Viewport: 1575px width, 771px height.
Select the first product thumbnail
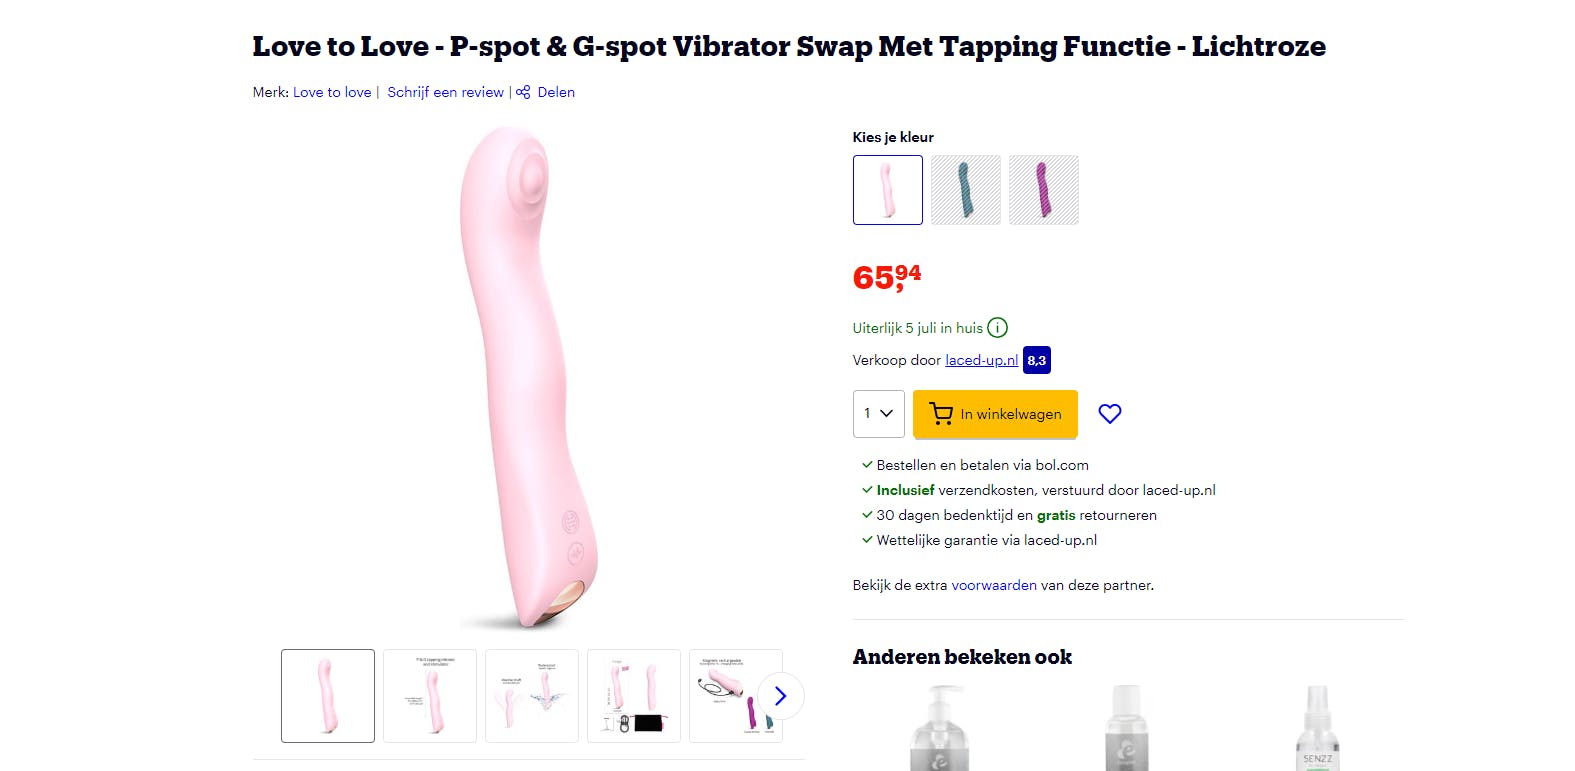point(328,696)
